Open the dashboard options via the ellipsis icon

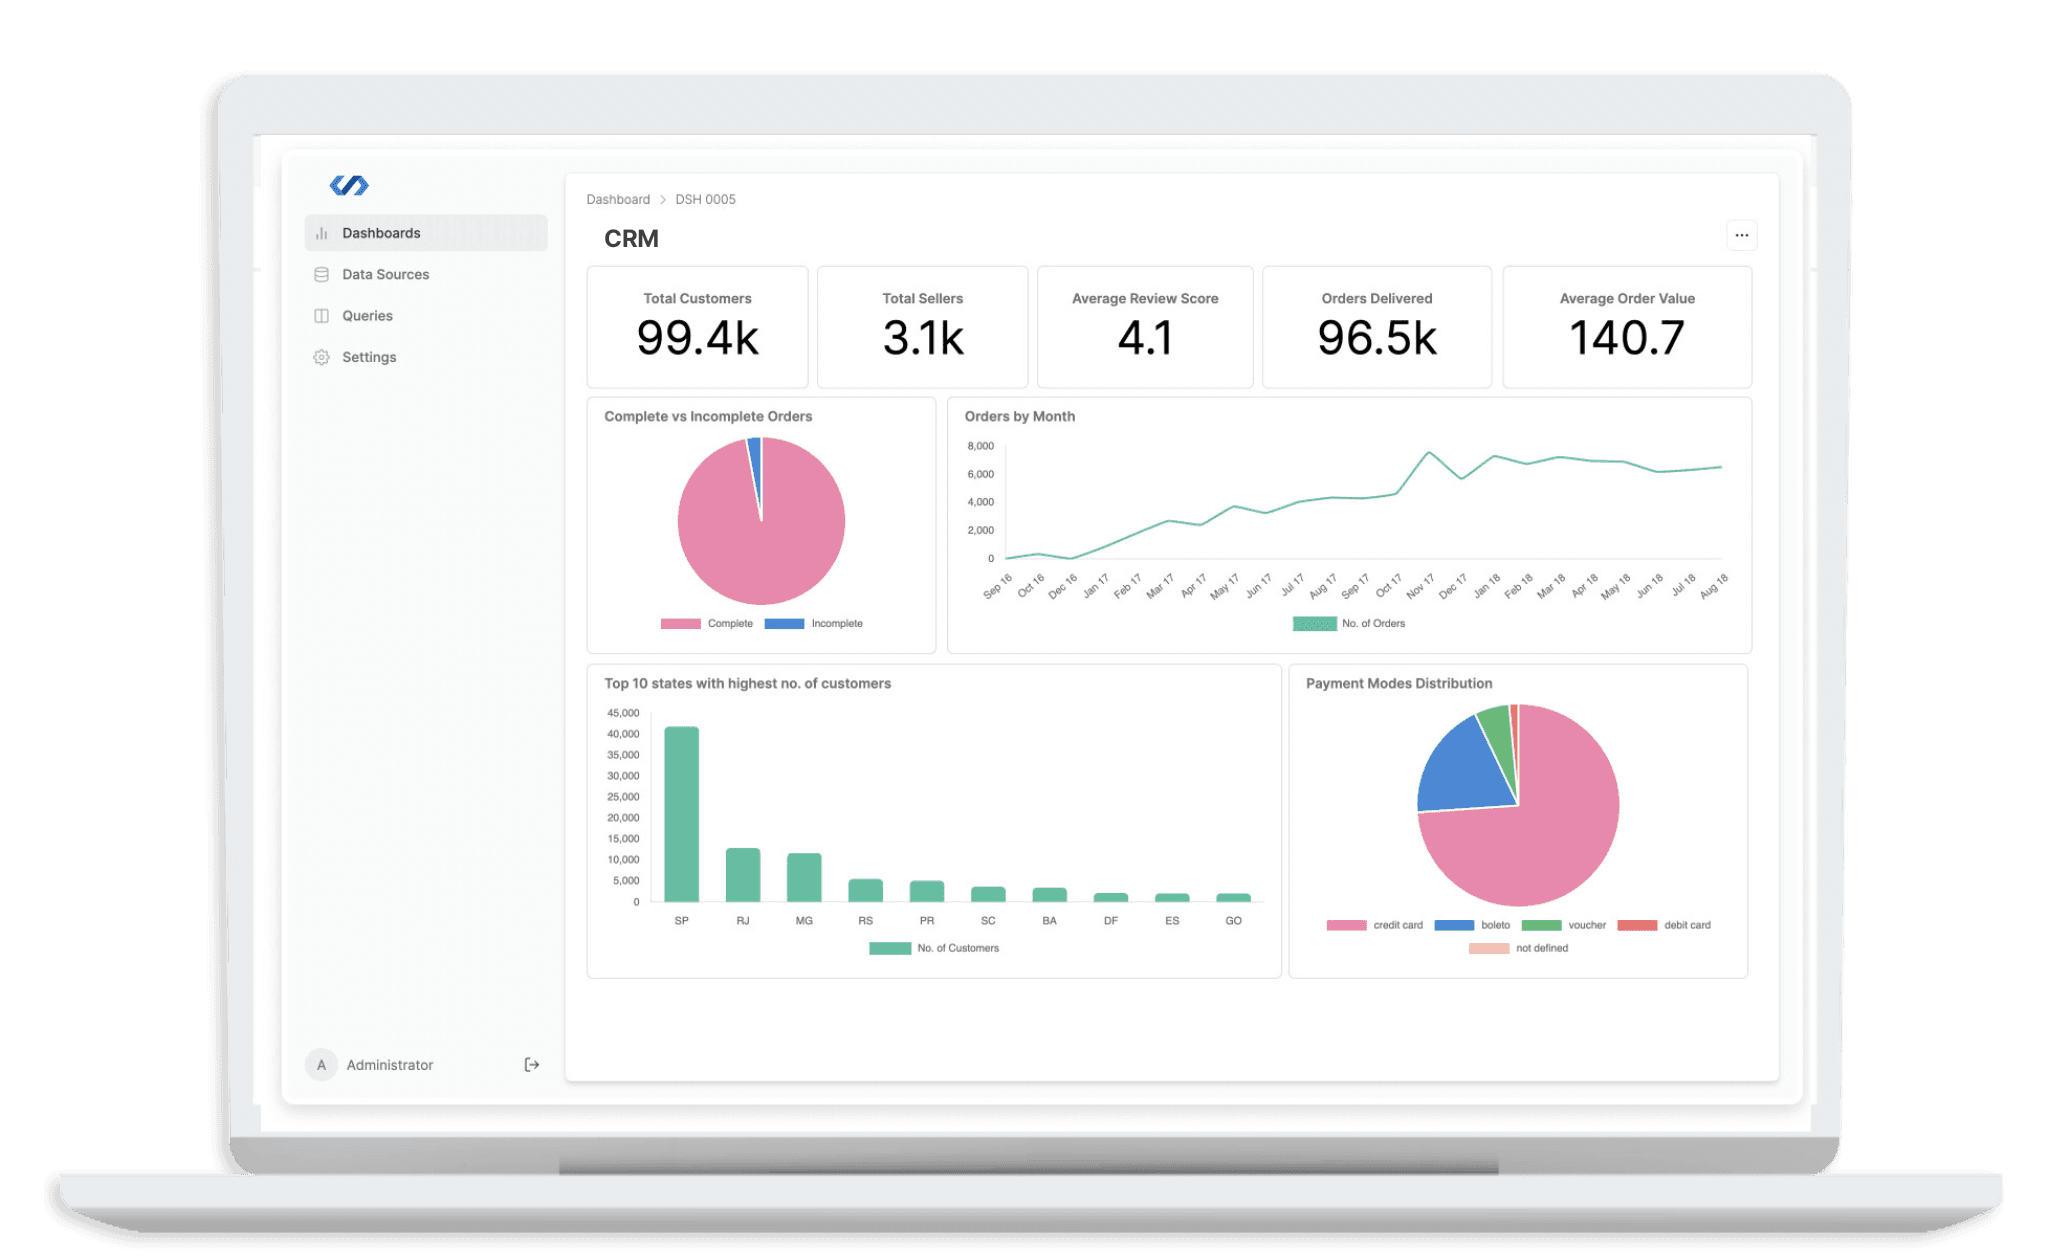coord(1741,235)
